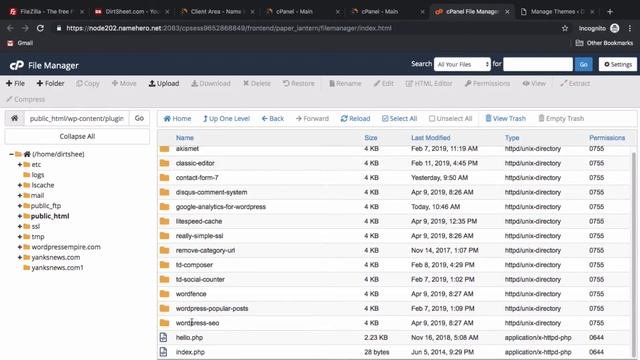
Task: Open the Upload tool
Action: pos(164,83)
